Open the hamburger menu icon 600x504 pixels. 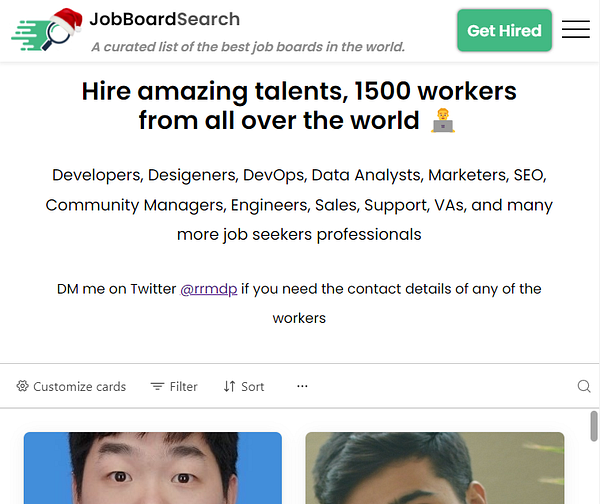(576, 29)
